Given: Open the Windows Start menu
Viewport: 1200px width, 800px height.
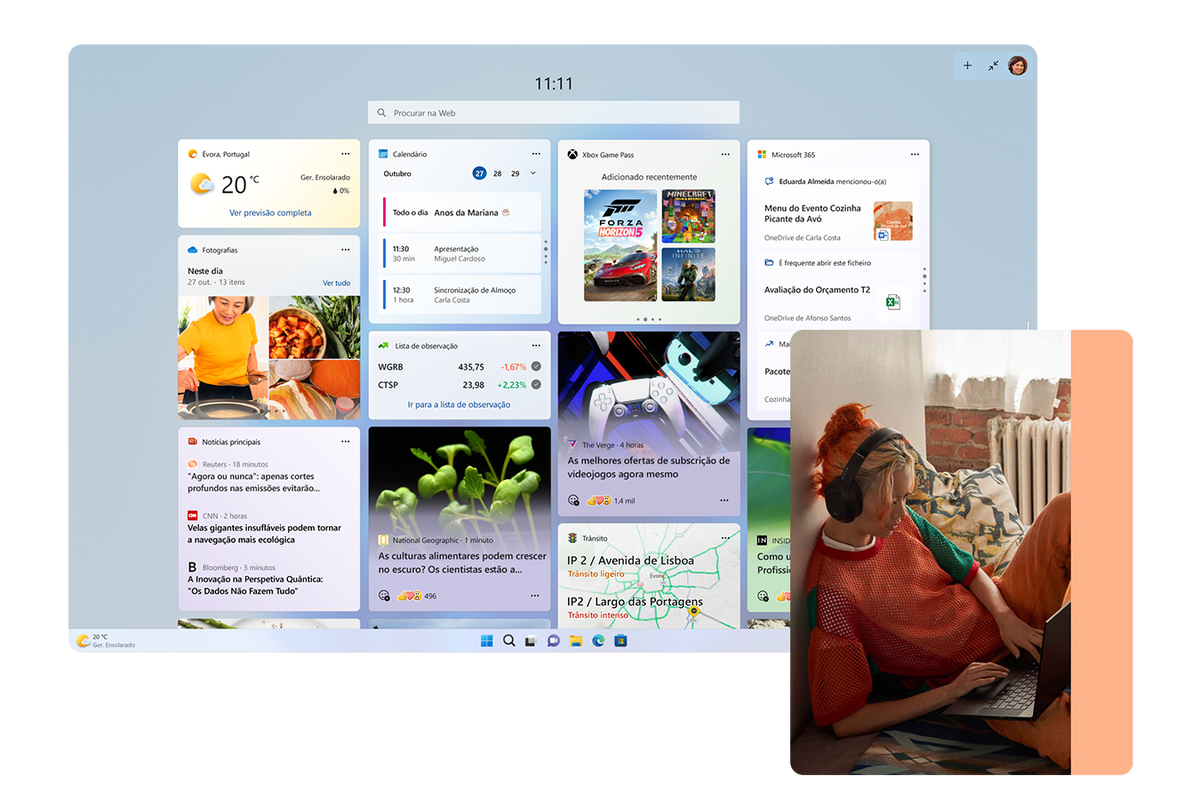Looking at the screenshot, I should tap(487, 641).
